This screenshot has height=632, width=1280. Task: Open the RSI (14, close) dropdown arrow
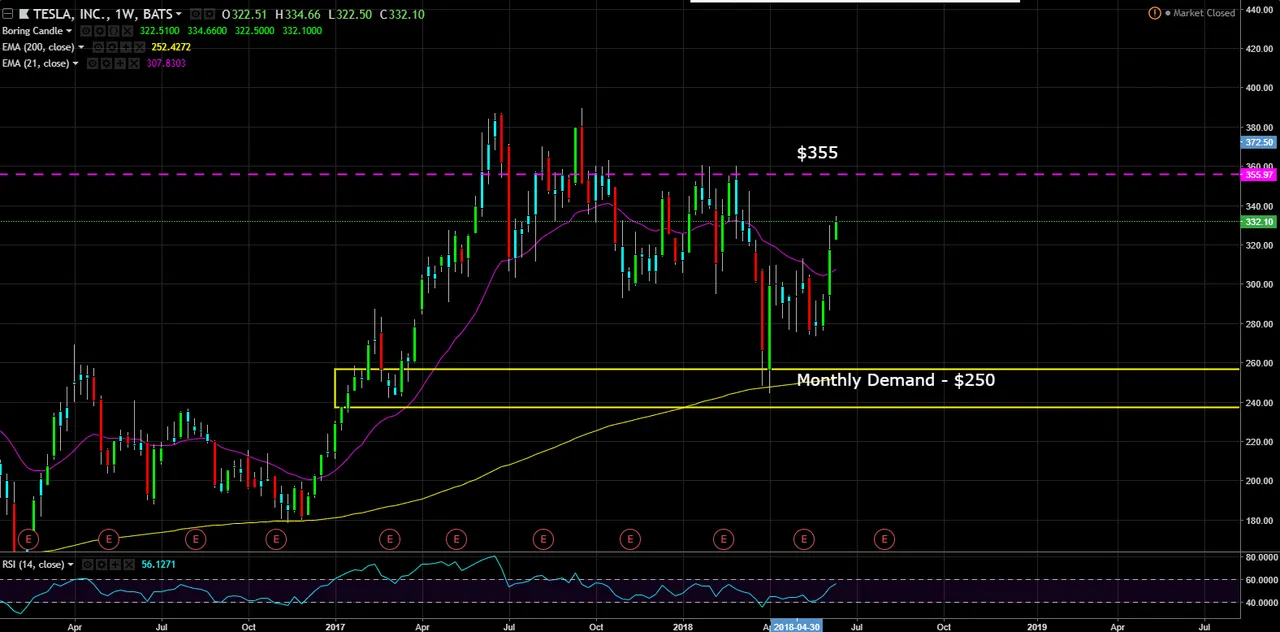tap(70, 565)
